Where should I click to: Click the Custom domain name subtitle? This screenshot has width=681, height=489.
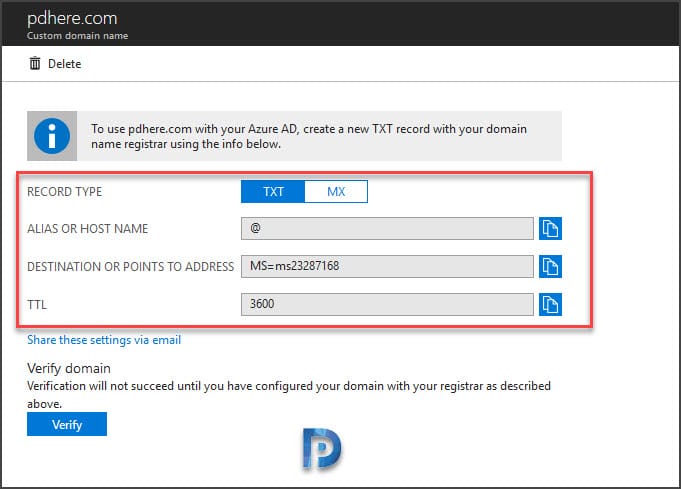click(77, 36)
